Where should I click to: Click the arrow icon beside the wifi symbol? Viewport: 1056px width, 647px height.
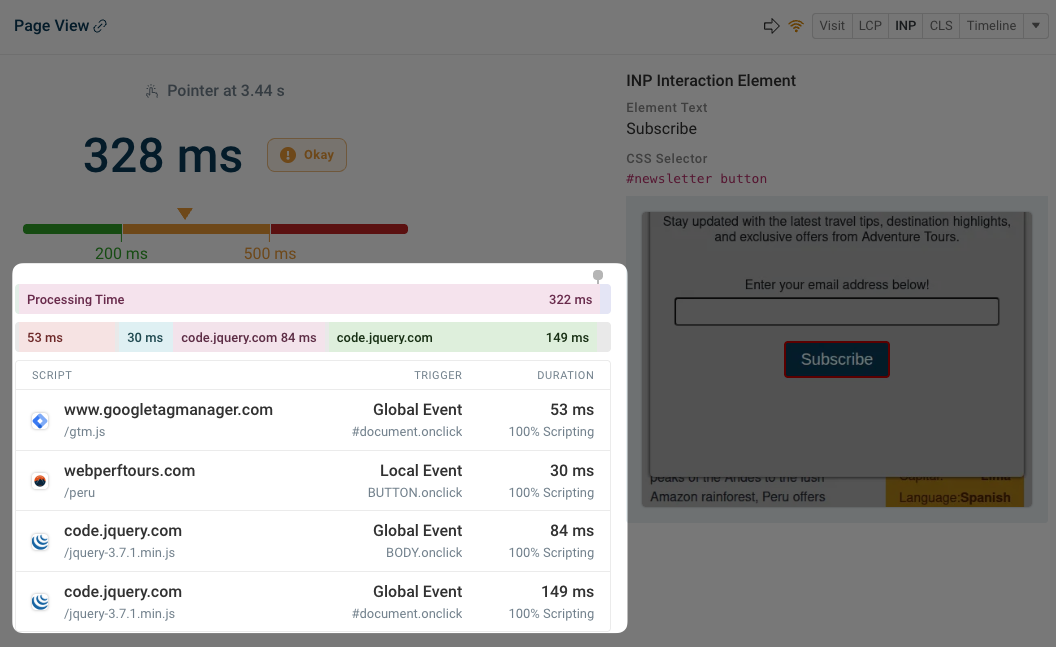pyautogui.click(x=771, y=26)
